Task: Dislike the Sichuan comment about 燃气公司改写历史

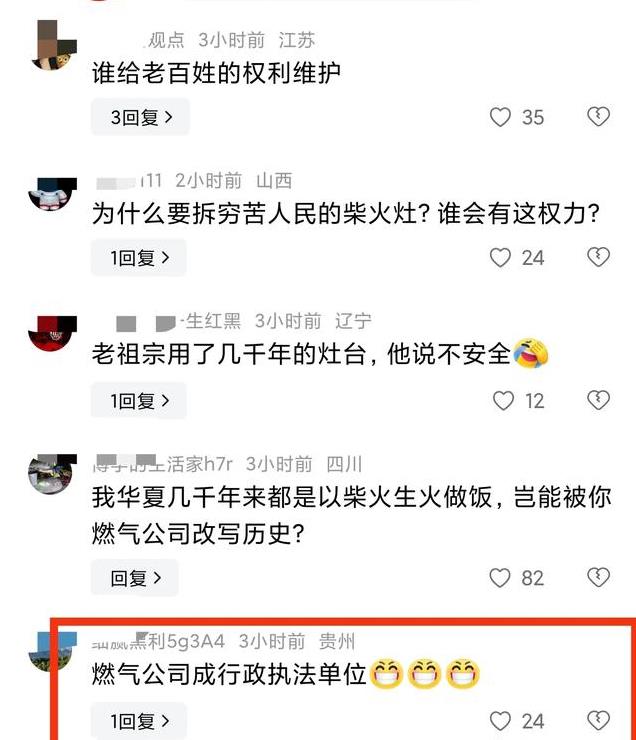Action: tap(599, 577)
